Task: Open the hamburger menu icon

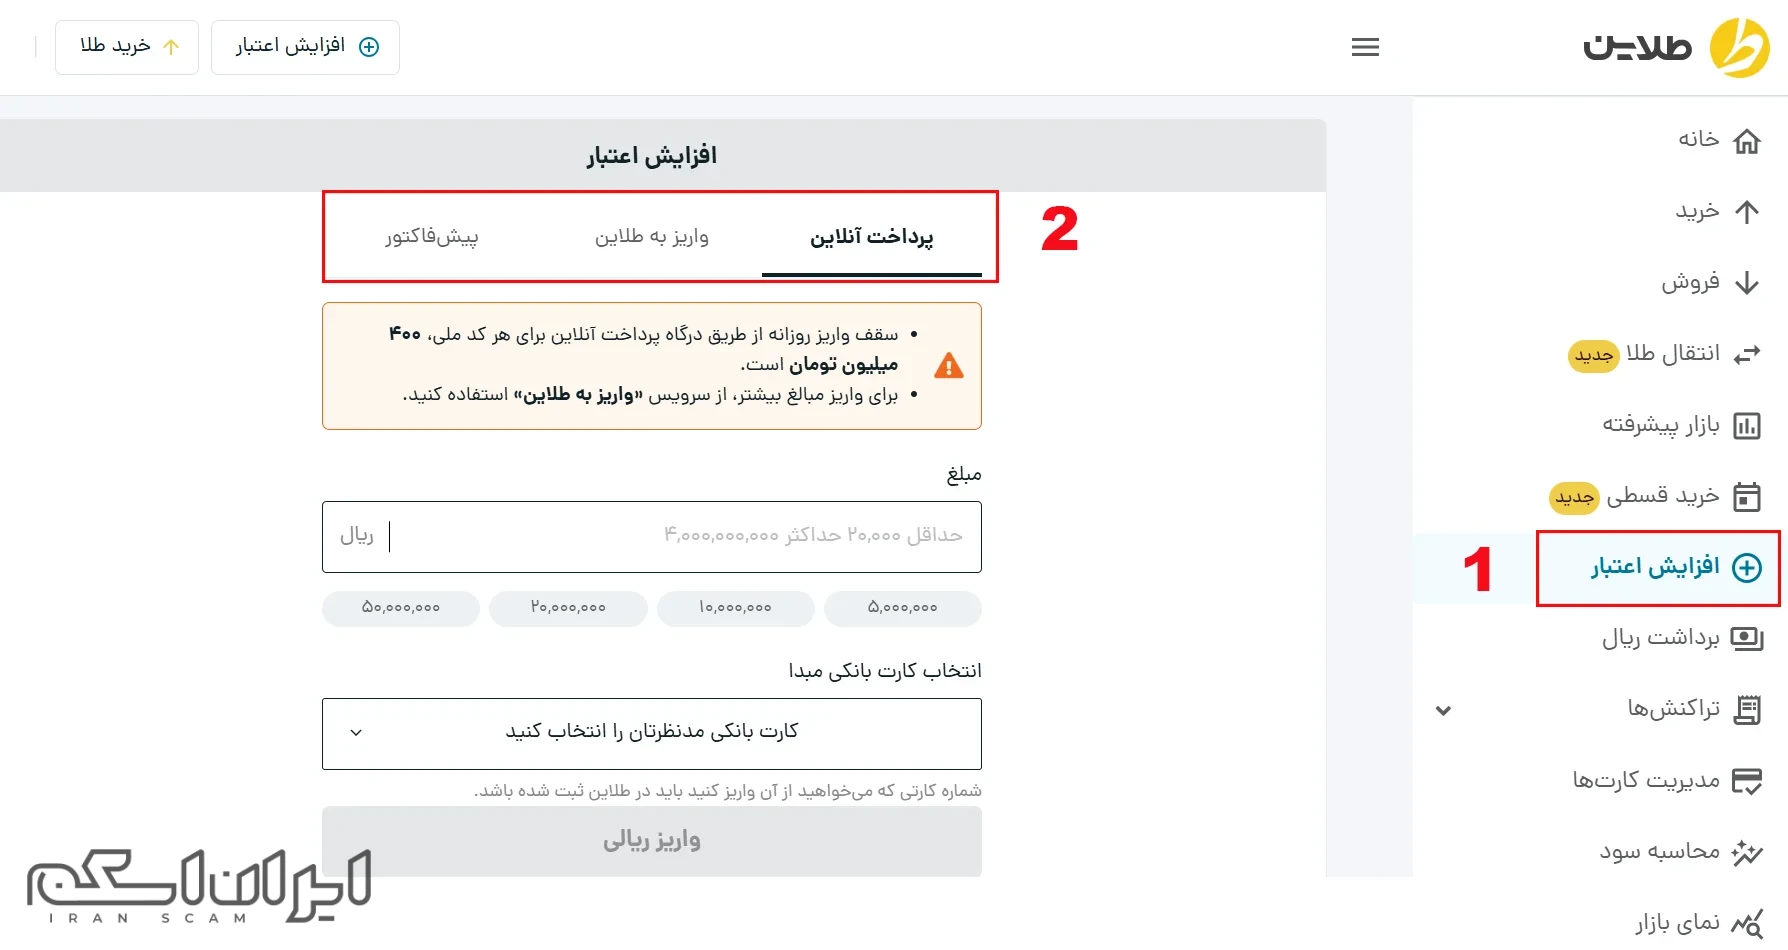Action: [x=1365, y=47]
